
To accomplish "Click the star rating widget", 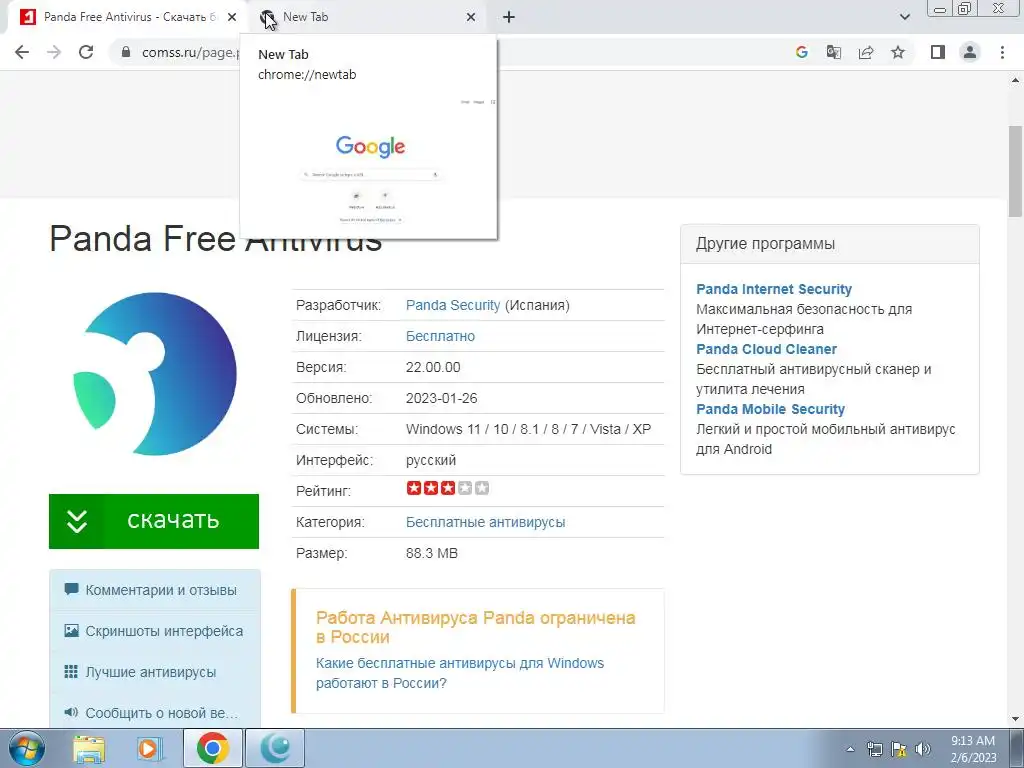I will pyautogui.click(x=447, y=488).
